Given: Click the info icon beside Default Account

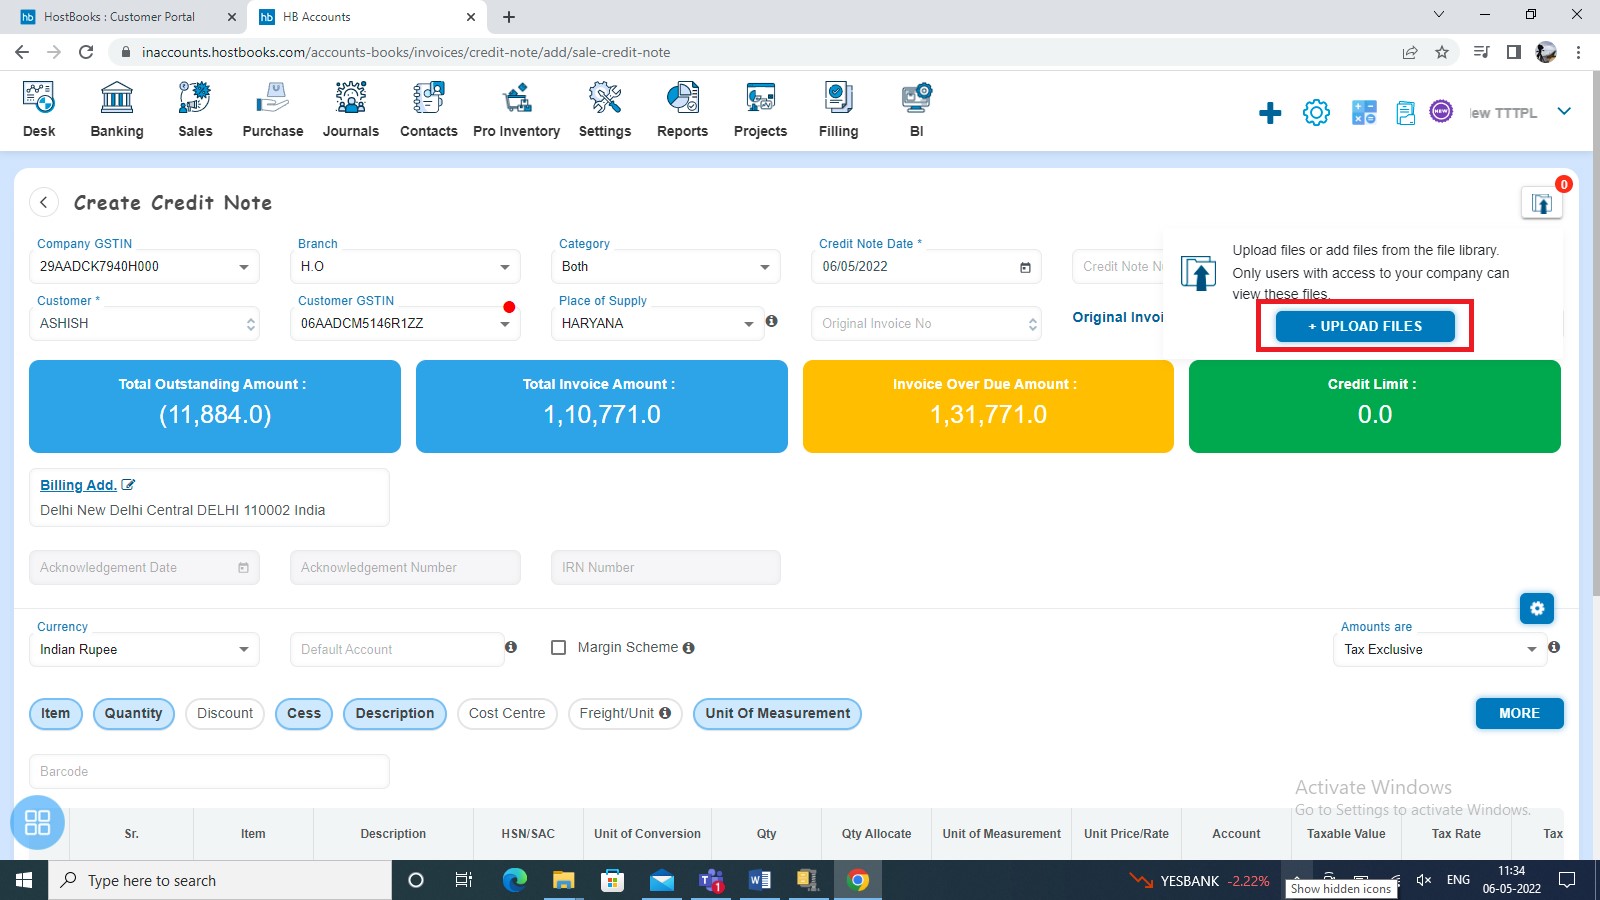Looking at the screenshot, I should click(511, 647).
